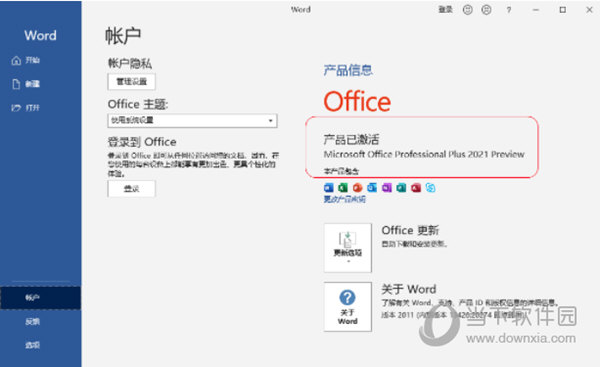
Task: Send a smile with the happy face icon
Action: tap(468, 10)
